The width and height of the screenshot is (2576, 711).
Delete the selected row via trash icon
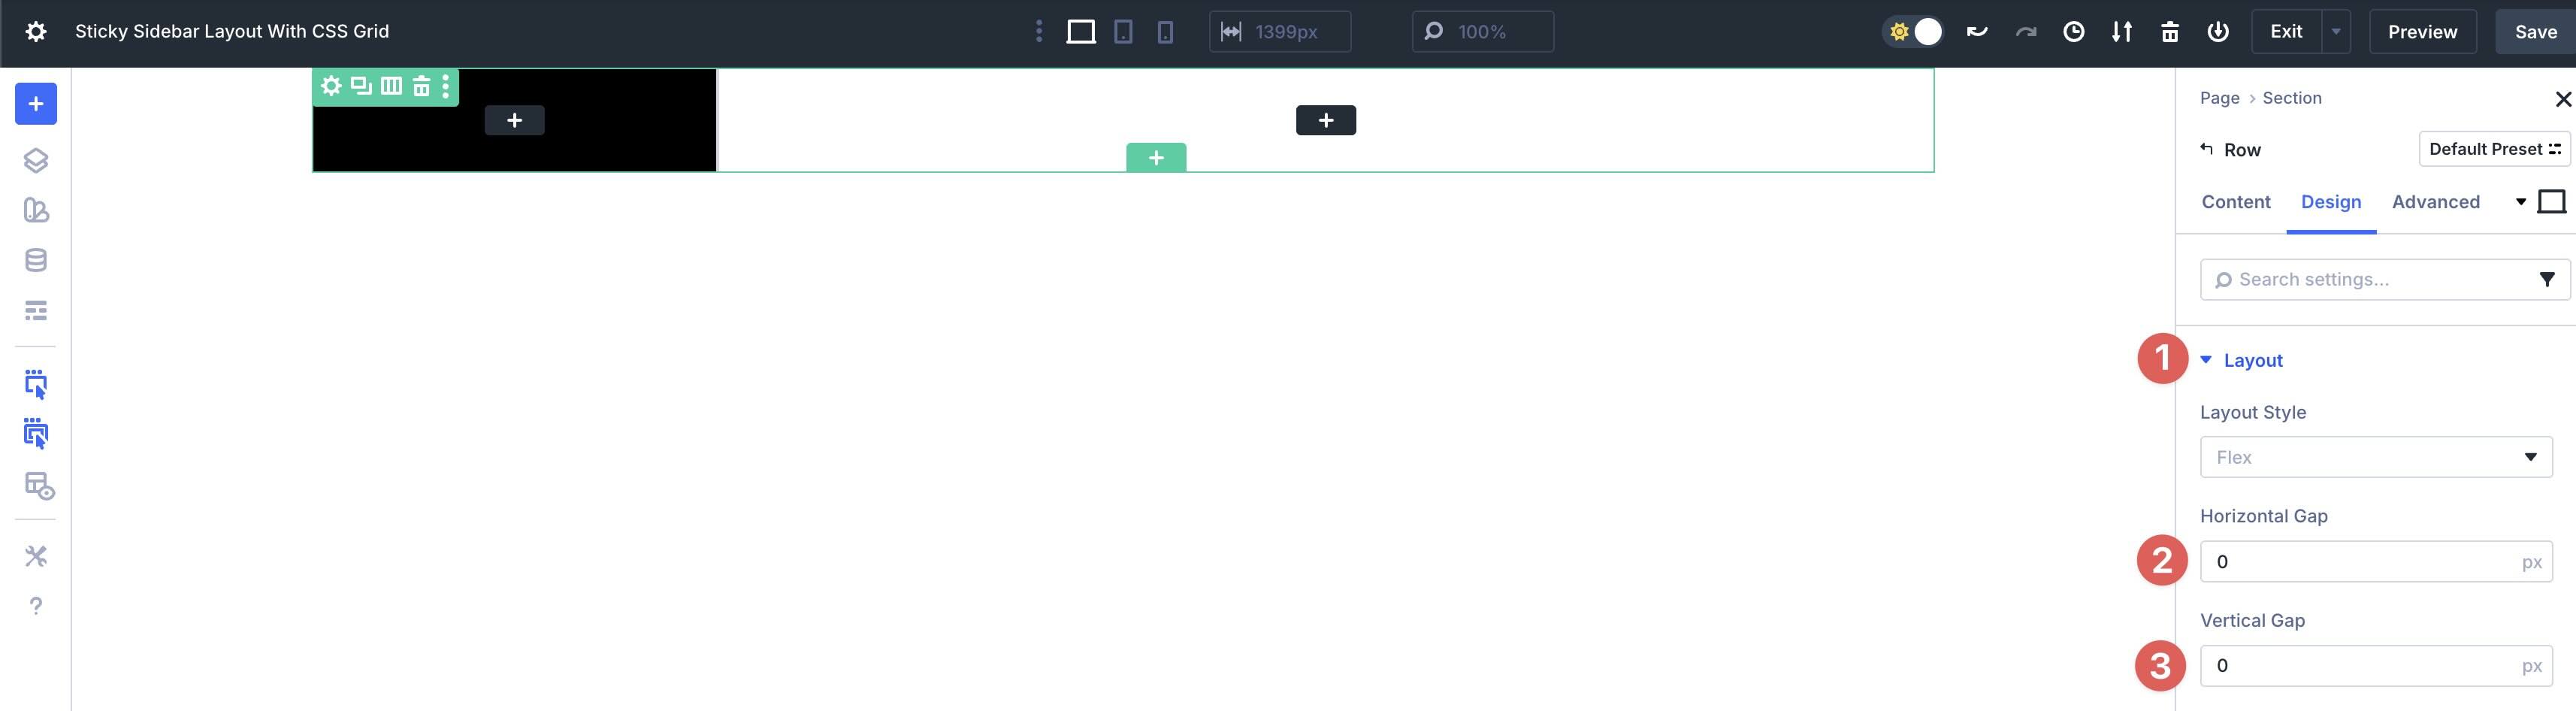(419, 86)
